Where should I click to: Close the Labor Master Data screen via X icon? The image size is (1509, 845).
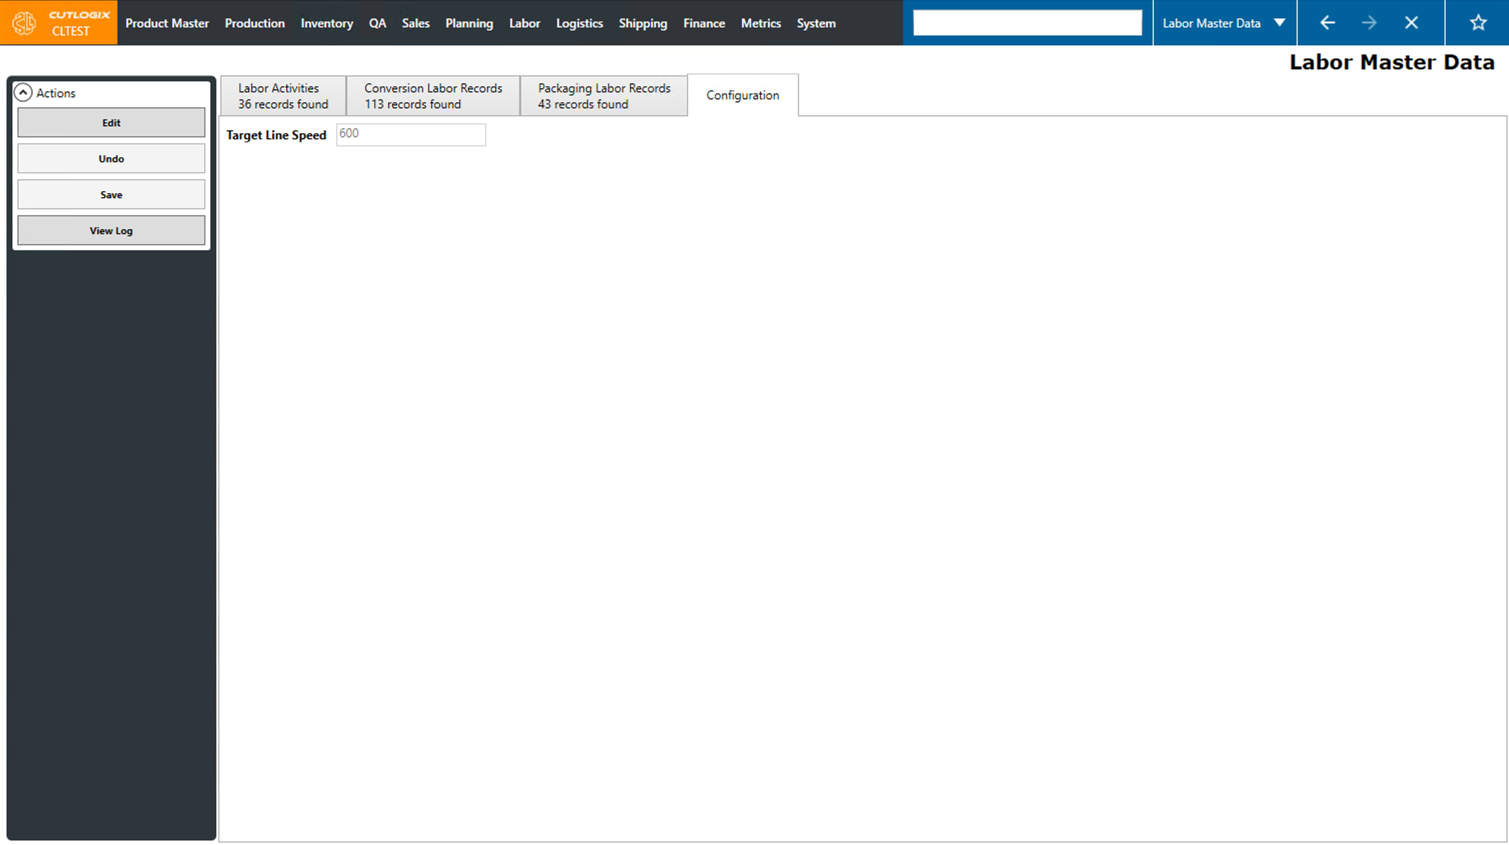click(1411, 22)
